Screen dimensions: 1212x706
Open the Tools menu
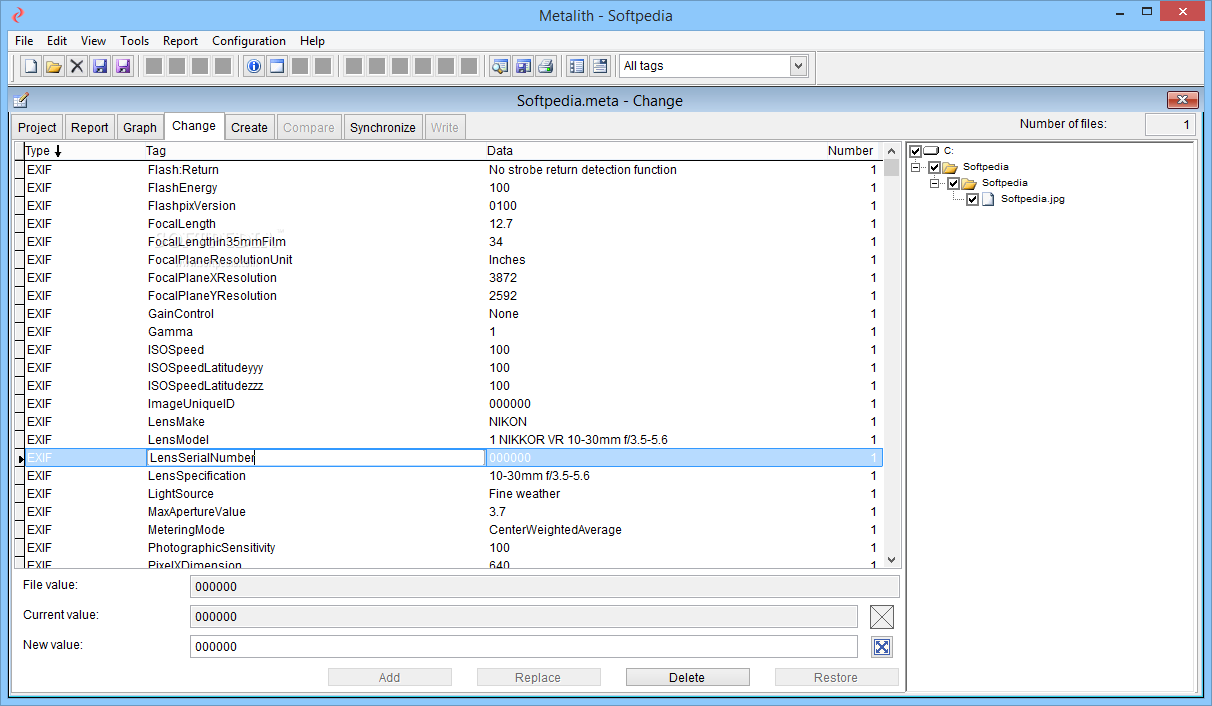pos(135,41)
